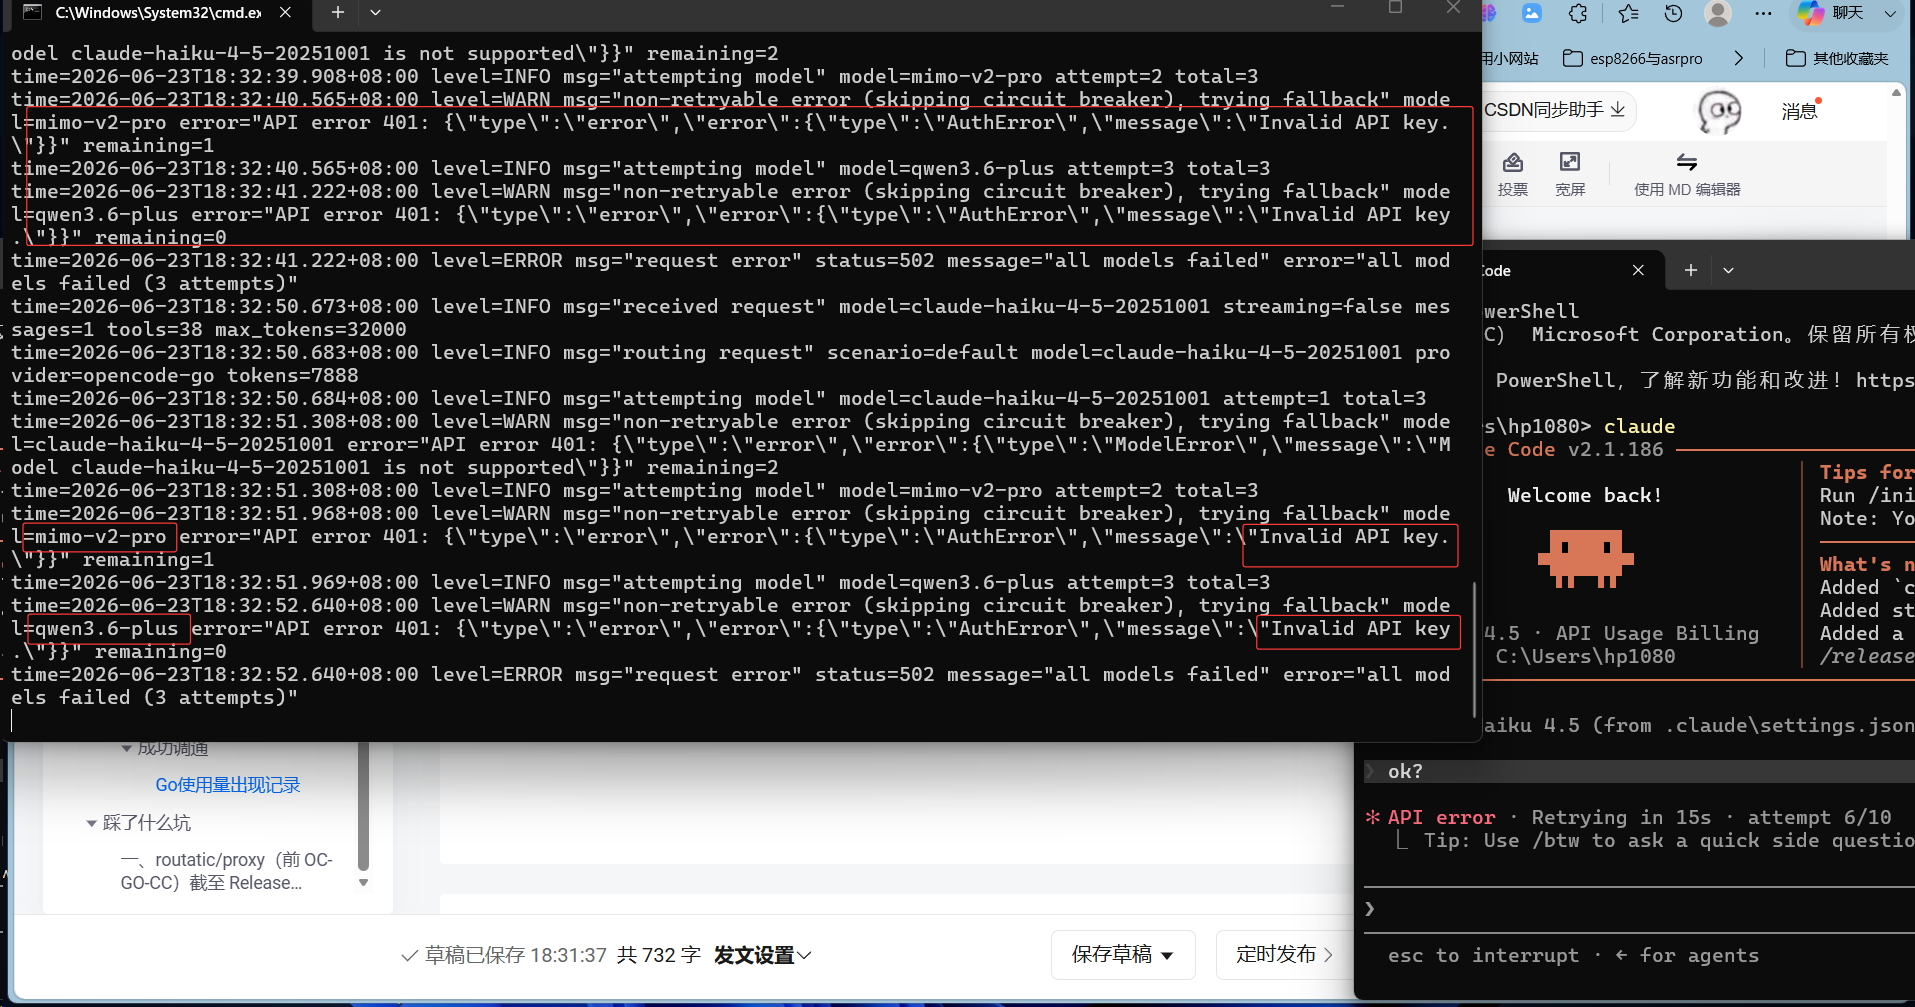The width and height of the screenshot is (1915, 1007).
Task: Open the browser profile avatar
Action: (1718, 13)
